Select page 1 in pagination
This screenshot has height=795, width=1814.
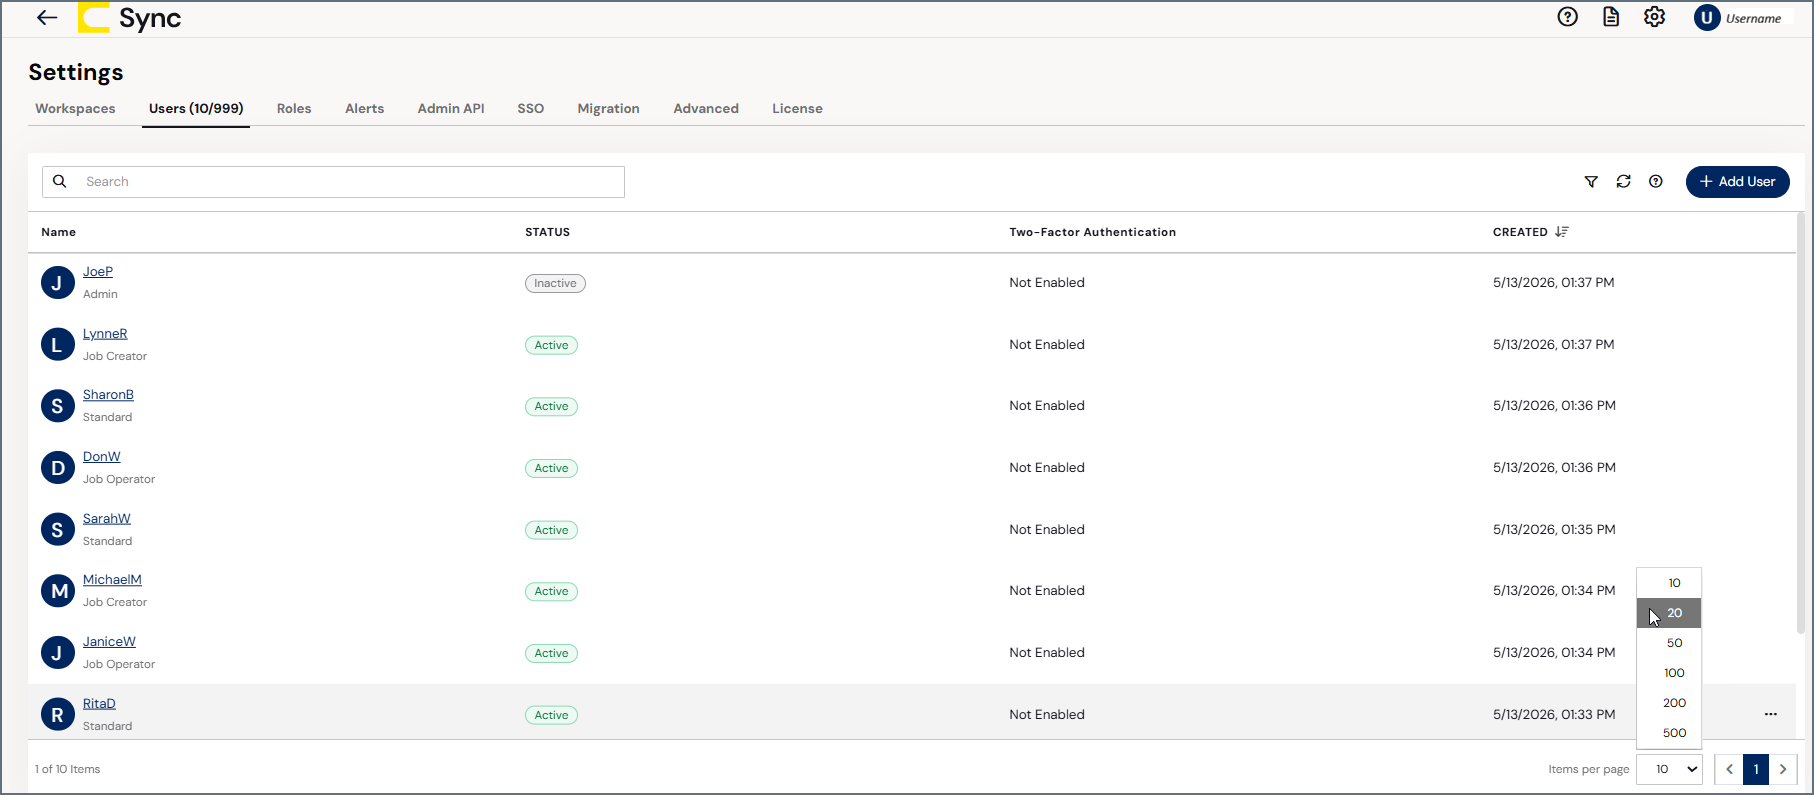pos(1756,769)
